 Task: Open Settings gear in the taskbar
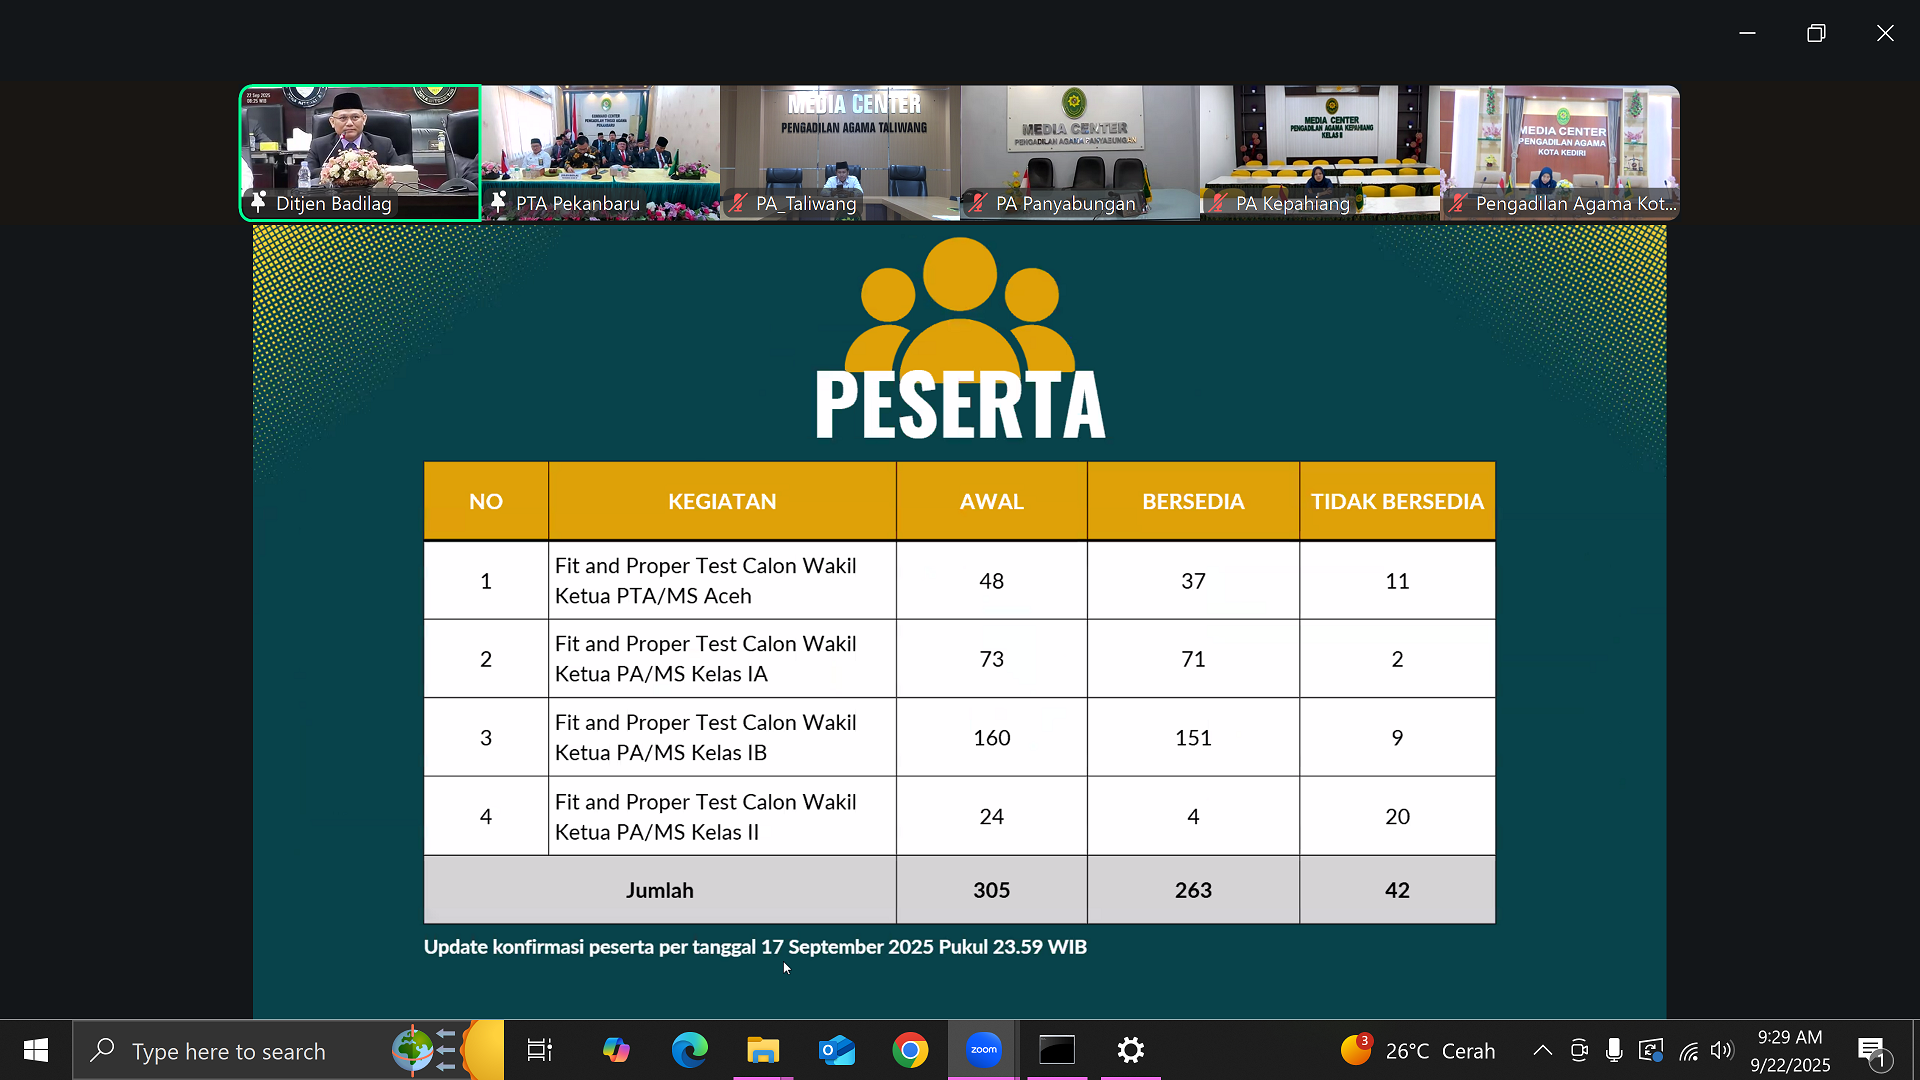tap(1131, 1050)
